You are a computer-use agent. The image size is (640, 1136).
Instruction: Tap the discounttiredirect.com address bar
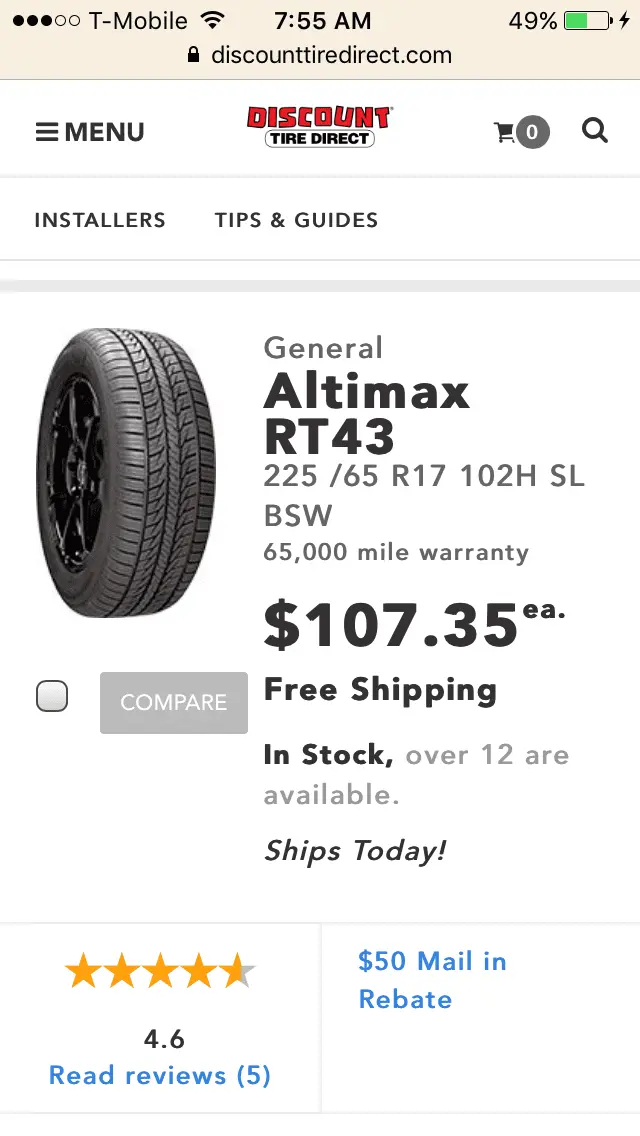[x=330, y=55]
